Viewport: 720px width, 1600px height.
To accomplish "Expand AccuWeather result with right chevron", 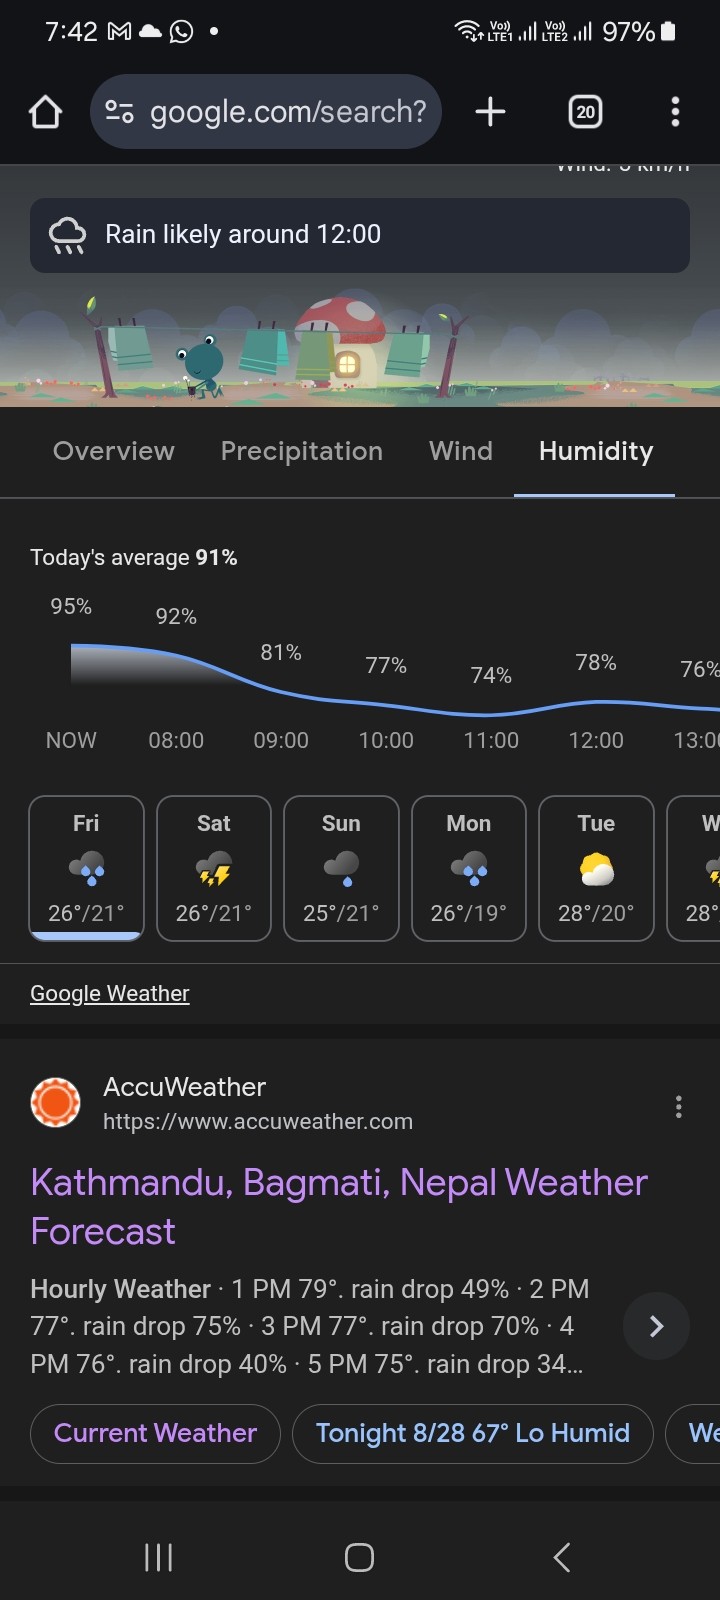I will pyautogui.click(x=656, y=1326).
